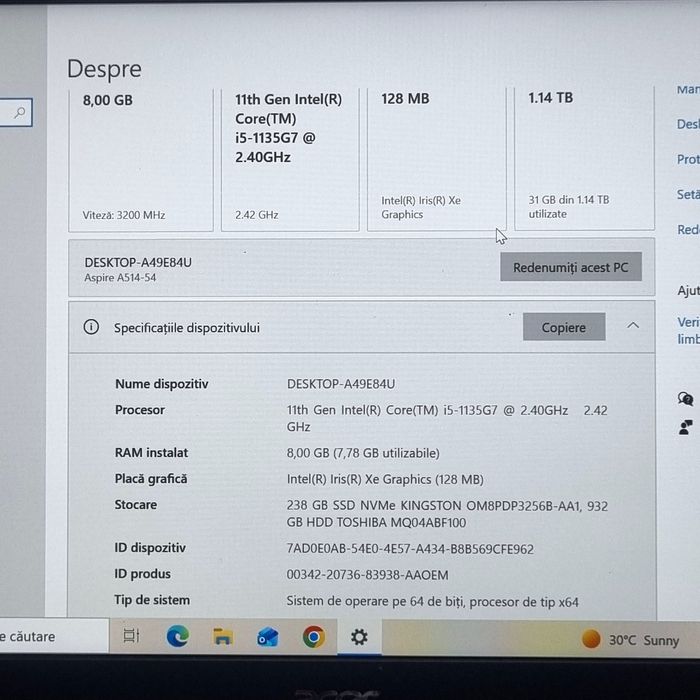Image resolution: width=700 pixels, height=700 pixels.
Task: Open File Explorer from the taskbar
Action: tap(223, 637)
